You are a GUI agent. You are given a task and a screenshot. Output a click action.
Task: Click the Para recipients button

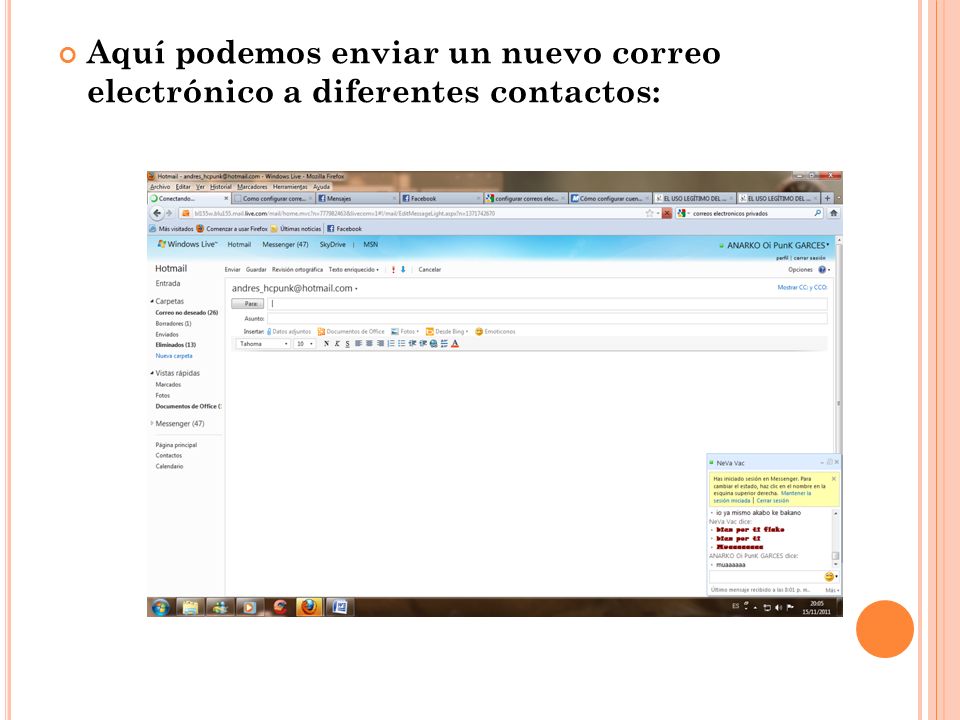click(x=248, y=304)
